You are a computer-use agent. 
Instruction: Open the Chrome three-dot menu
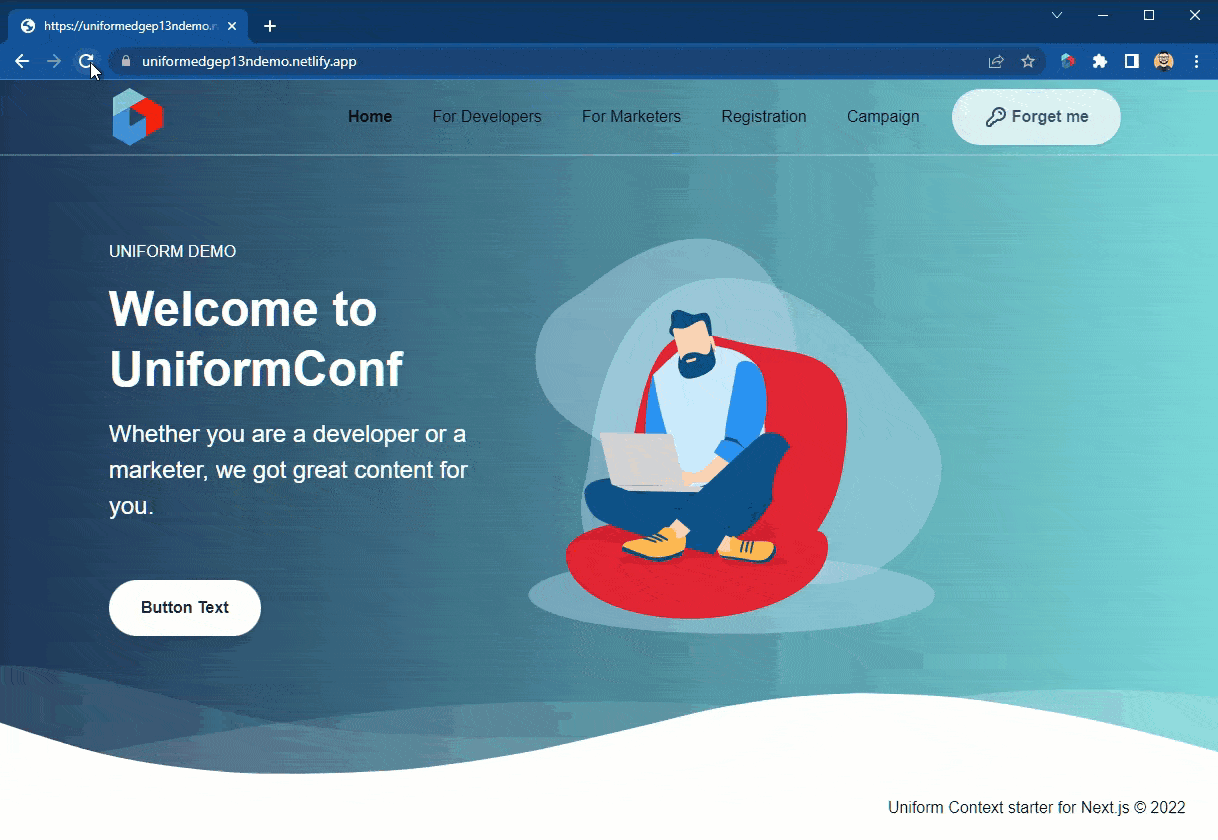pos(1196,61)
